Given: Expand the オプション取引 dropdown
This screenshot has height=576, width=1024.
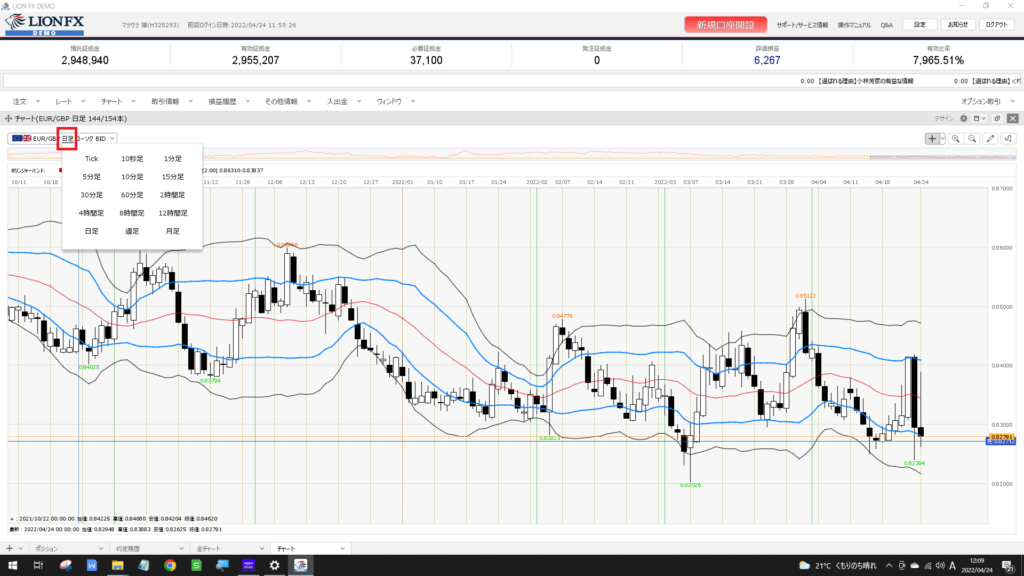Looking at the screenshot, I should pyautogui.click(x=1012, y=102).
